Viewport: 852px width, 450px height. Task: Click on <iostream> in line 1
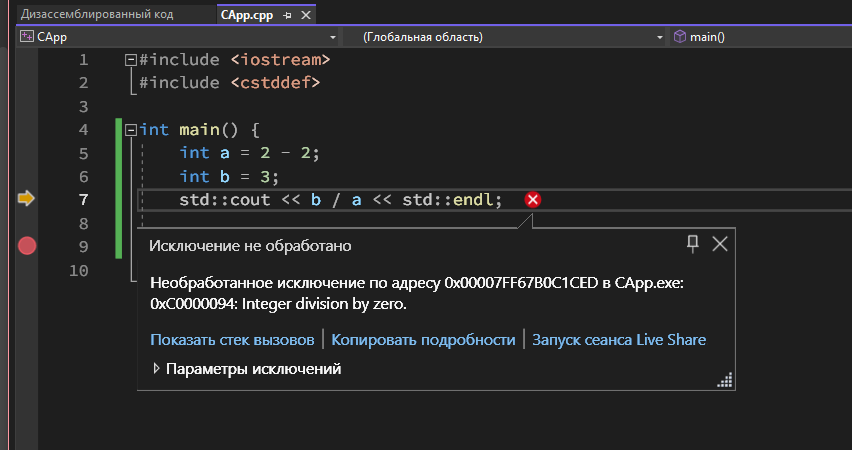(x=280, y=59)
